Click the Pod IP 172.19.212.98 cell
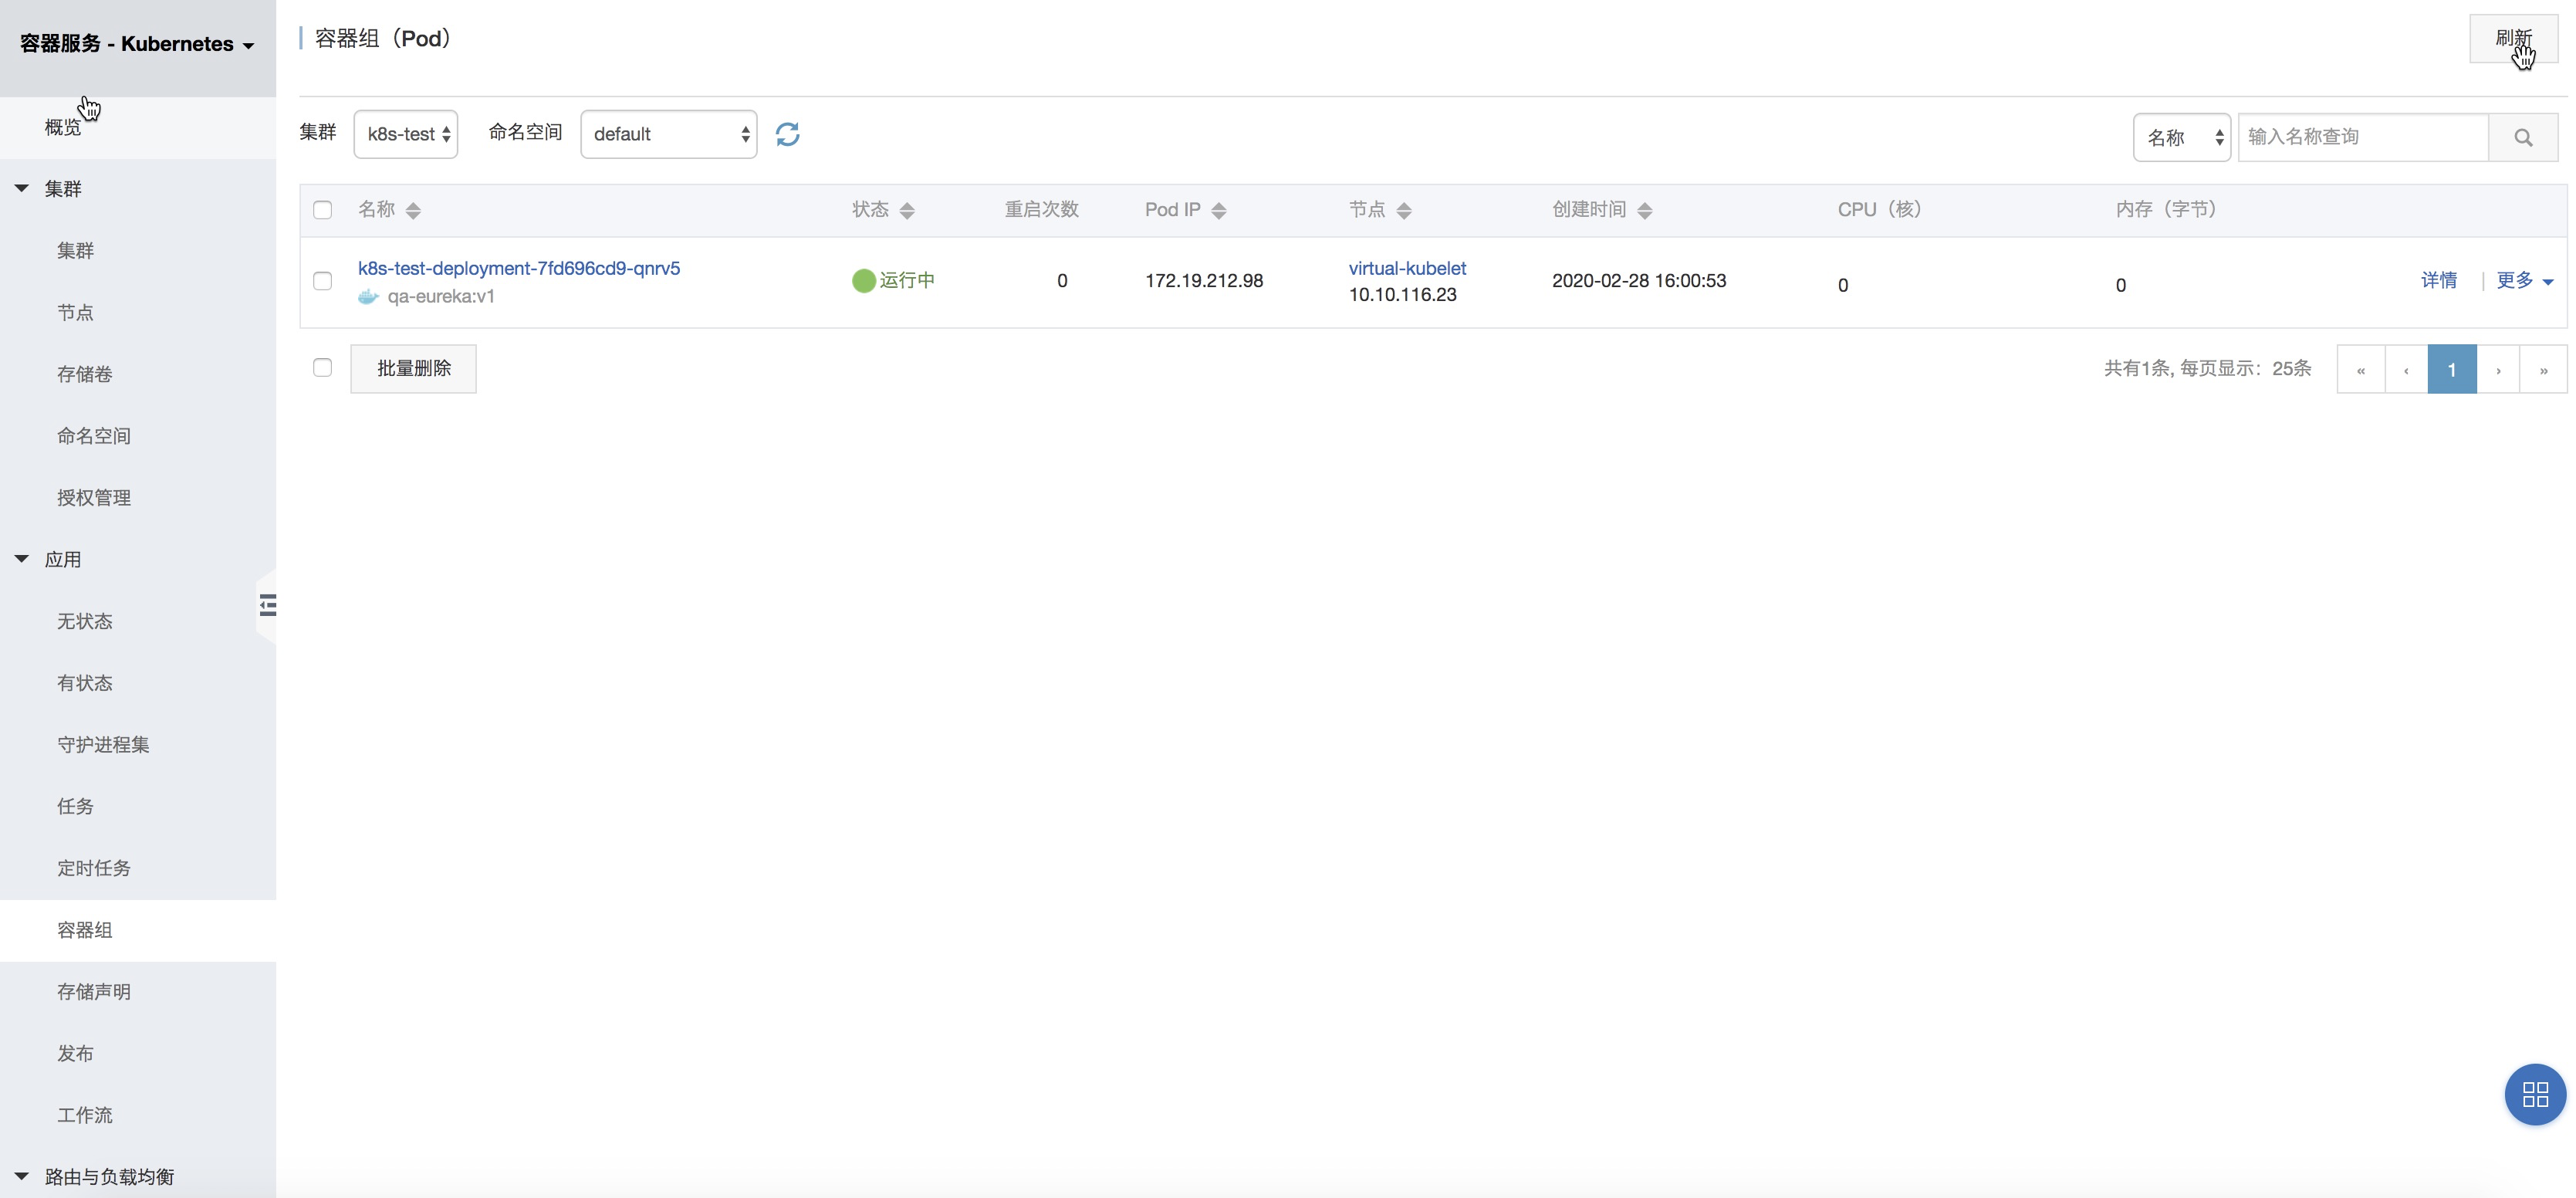 point(1204,281)
